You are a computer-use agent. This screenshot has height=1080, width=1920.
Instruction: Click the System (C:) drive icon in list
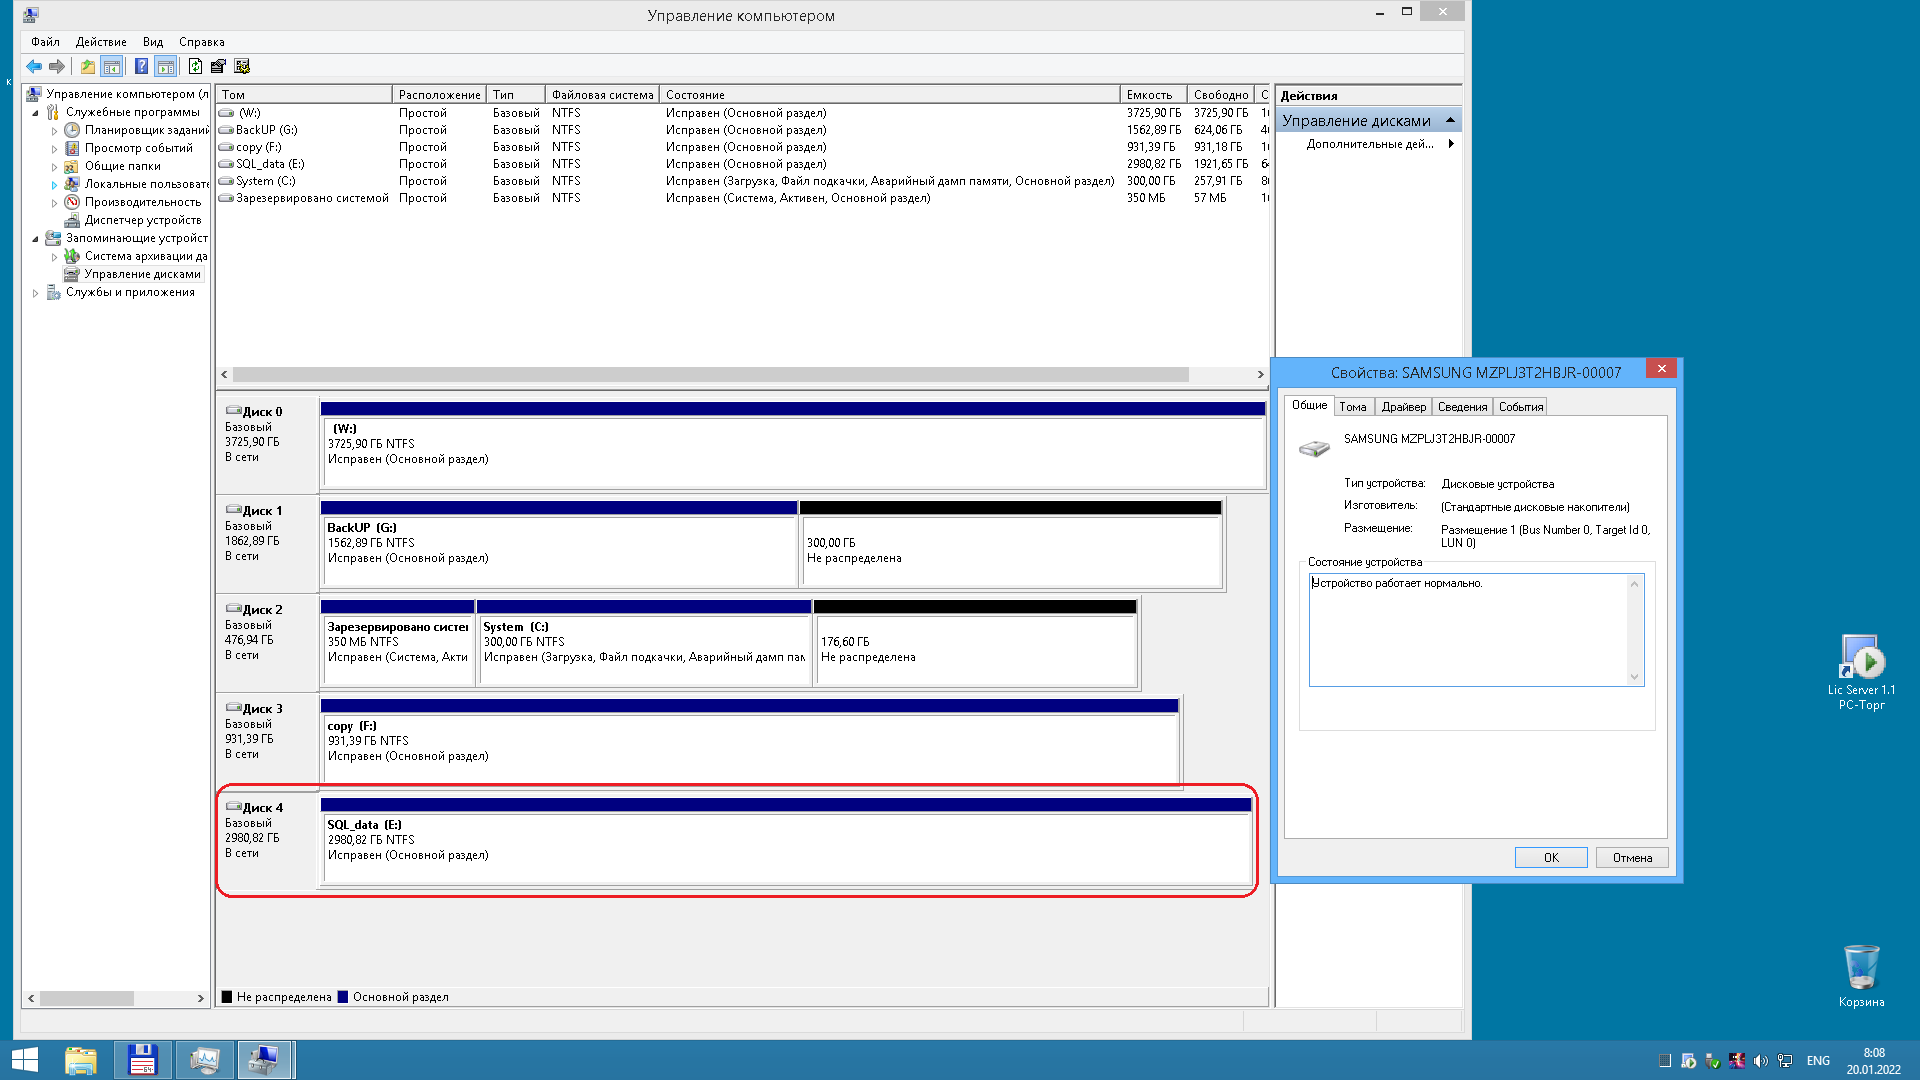tap(226, 181)
